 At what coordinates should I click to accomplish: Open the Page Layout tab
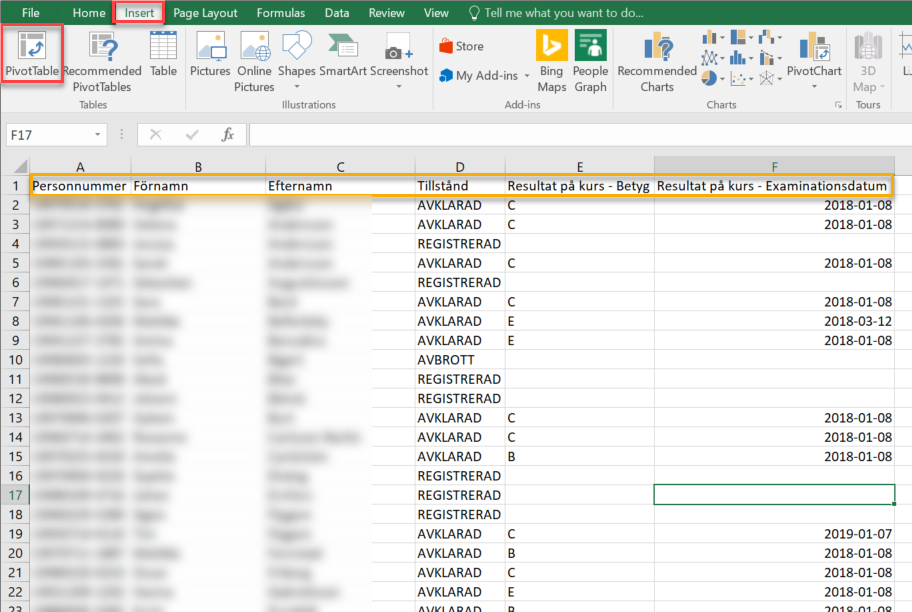[x=205, y=13]
